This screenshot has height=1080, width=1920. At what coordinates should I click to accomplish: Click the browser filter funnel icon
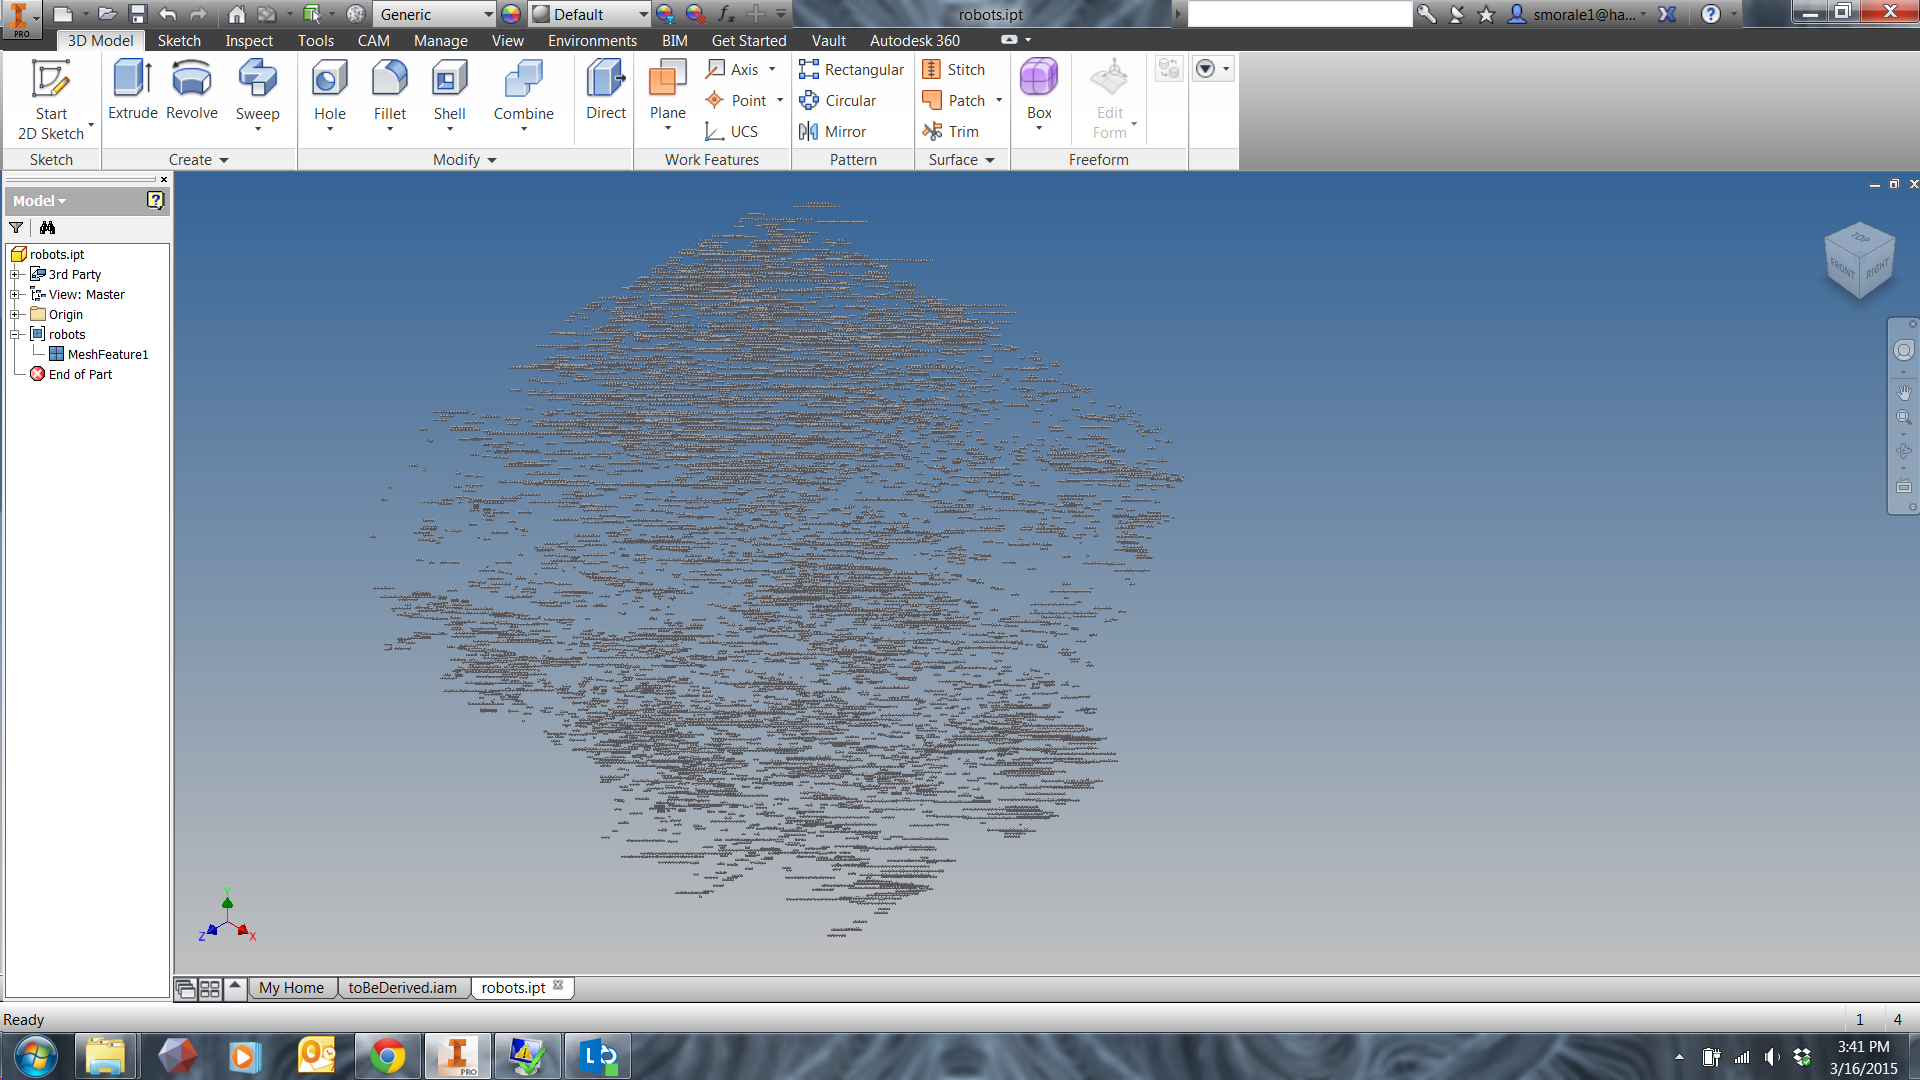pos(17,228)
